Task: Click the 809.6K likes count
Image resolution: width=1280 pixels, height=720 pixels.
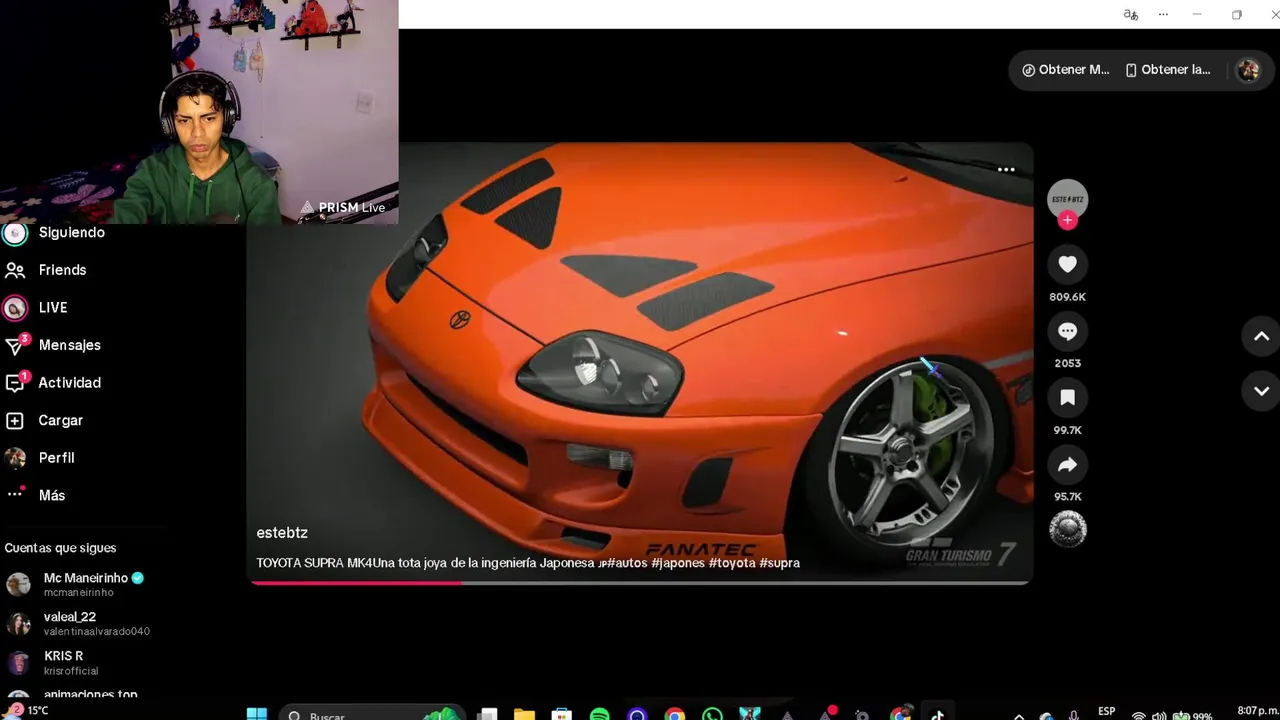Action: [1067, 297]
